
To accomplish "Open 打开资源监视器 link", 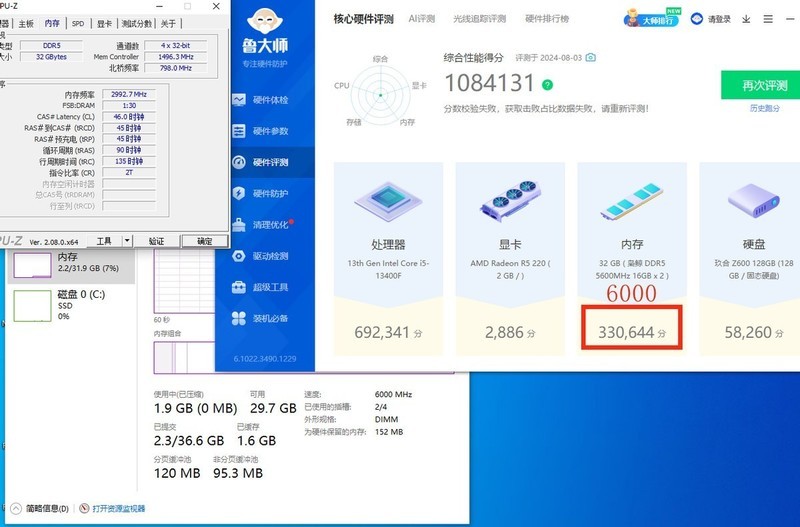I will coord(118,509).
